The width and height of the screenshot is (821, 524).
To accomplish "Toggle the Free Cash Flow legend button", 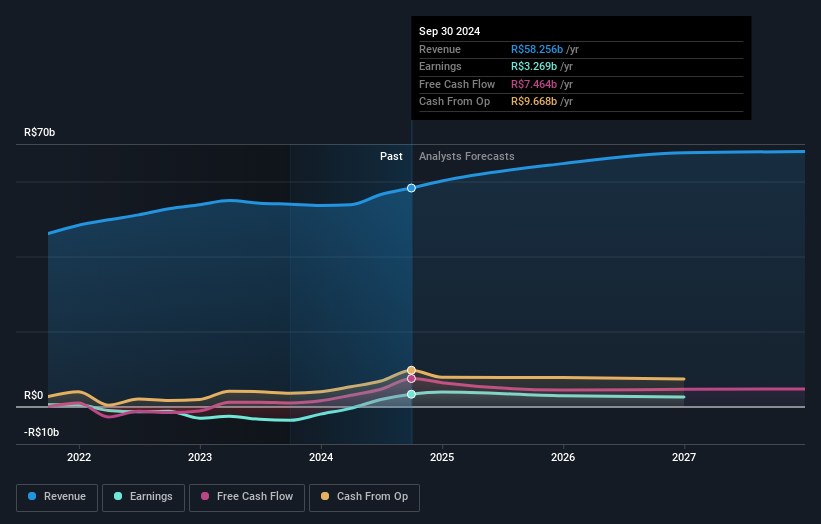I will click(x=247, y=497).
